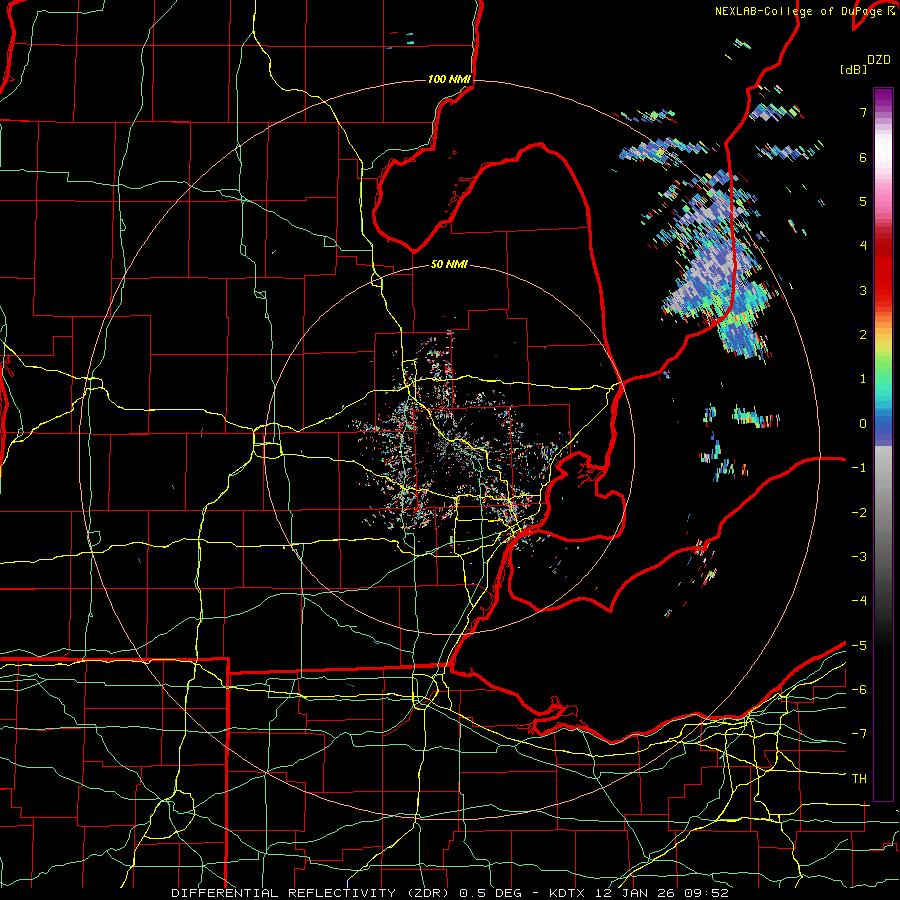
Task: Click the 100 NMI range ring label
Action: (x=449, y=79)
